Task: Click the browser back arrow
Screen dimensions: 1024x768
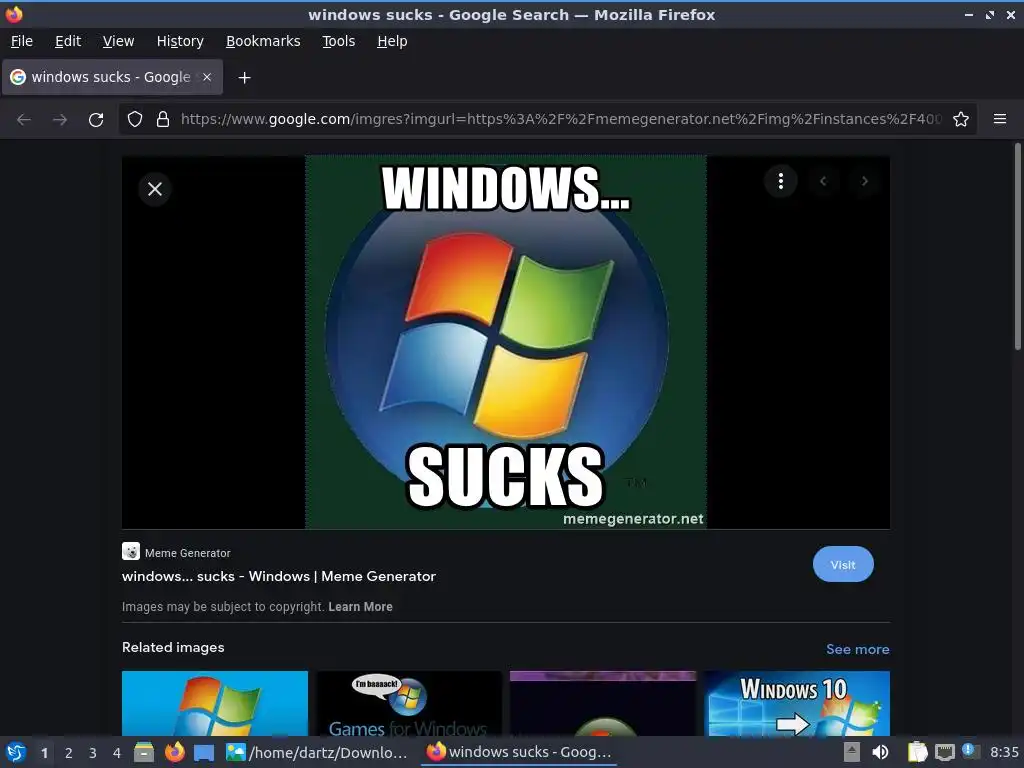Action: [x=24, y=120]
